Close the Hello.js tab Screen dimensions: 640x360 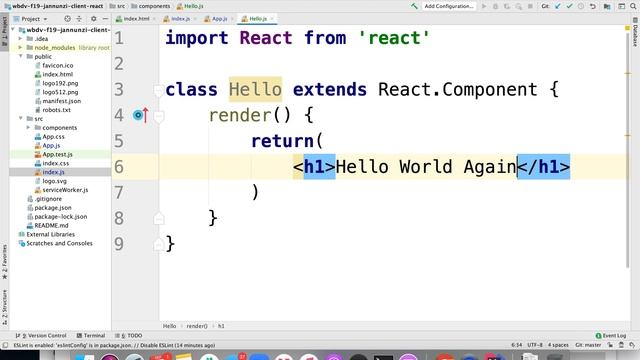[272, 19]
